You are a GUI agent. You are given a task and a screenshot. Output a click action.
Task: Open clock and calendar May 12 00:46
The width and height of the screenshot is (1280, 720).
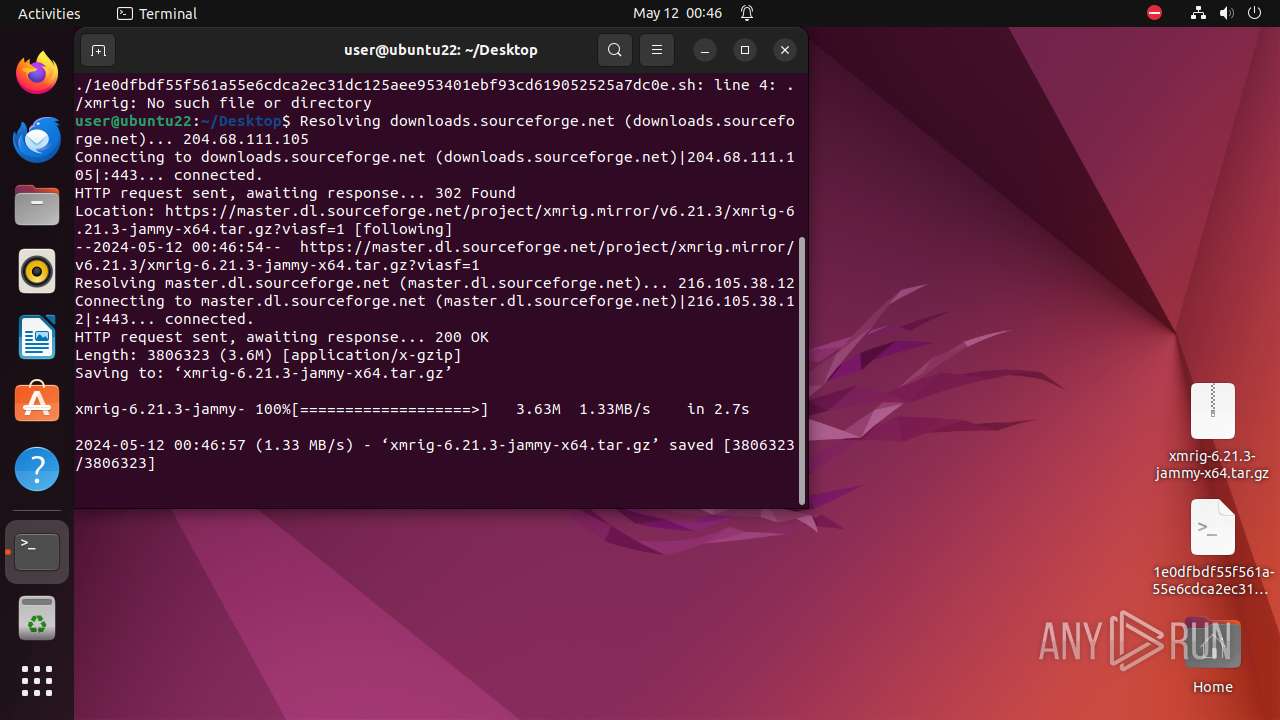pos(677,13)
